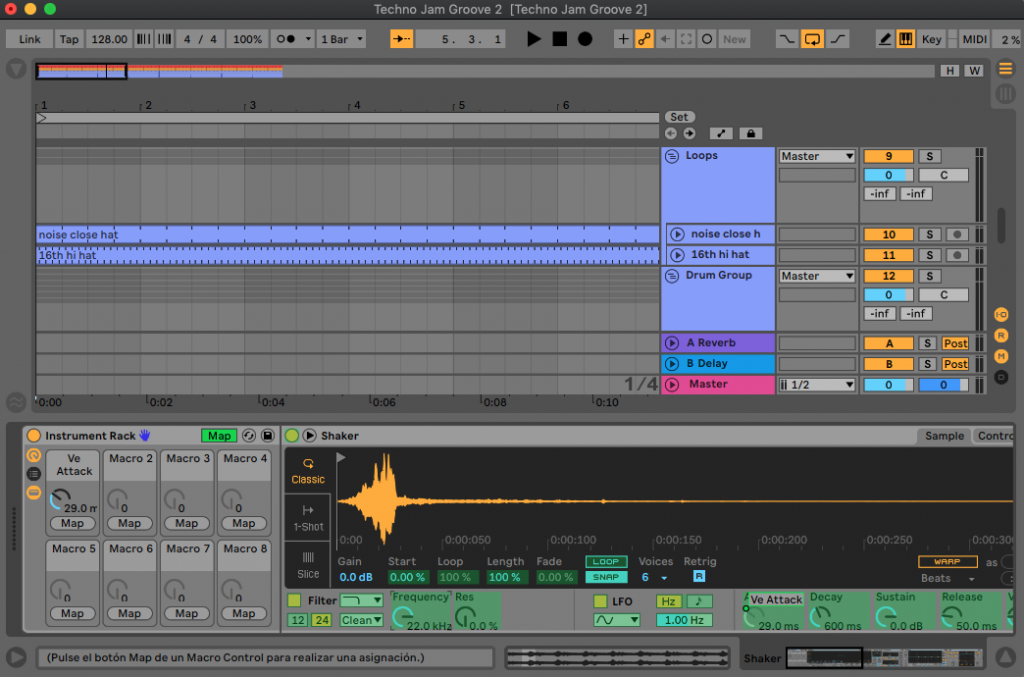Click the Map button under Macro 2
This screenshot has width=1024, height=677.
(x=129, y=524)
